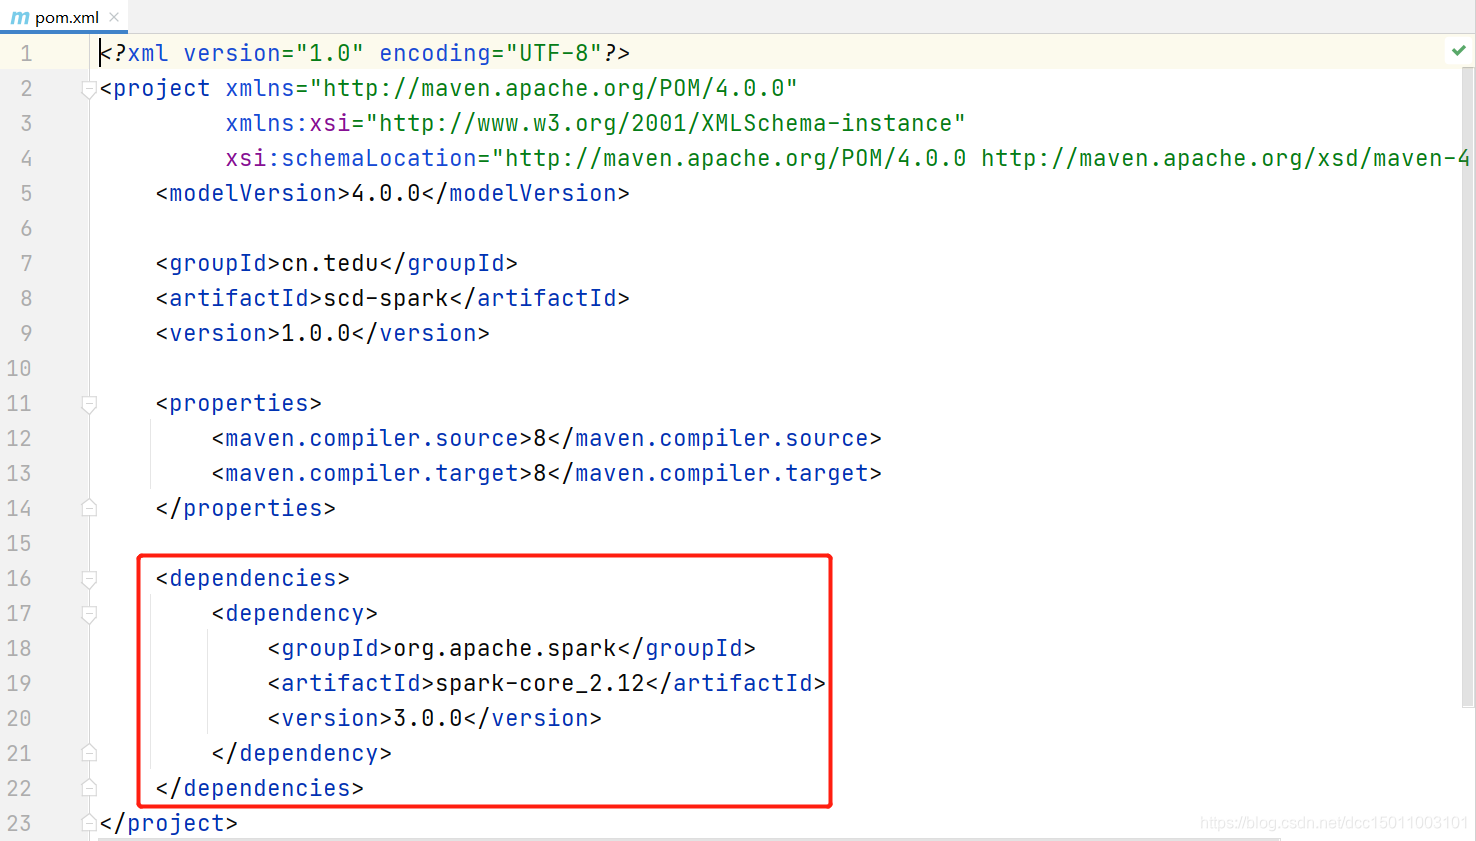The image size is (1476, 841).
Task: Click the artifactId scd-spark line
Action: point(392,298)
